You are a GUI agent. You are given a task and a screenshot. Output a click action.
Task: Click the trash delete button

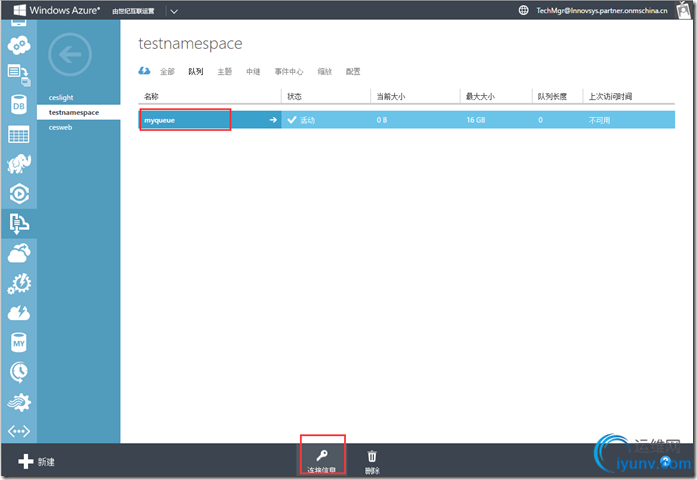point(372,462)
